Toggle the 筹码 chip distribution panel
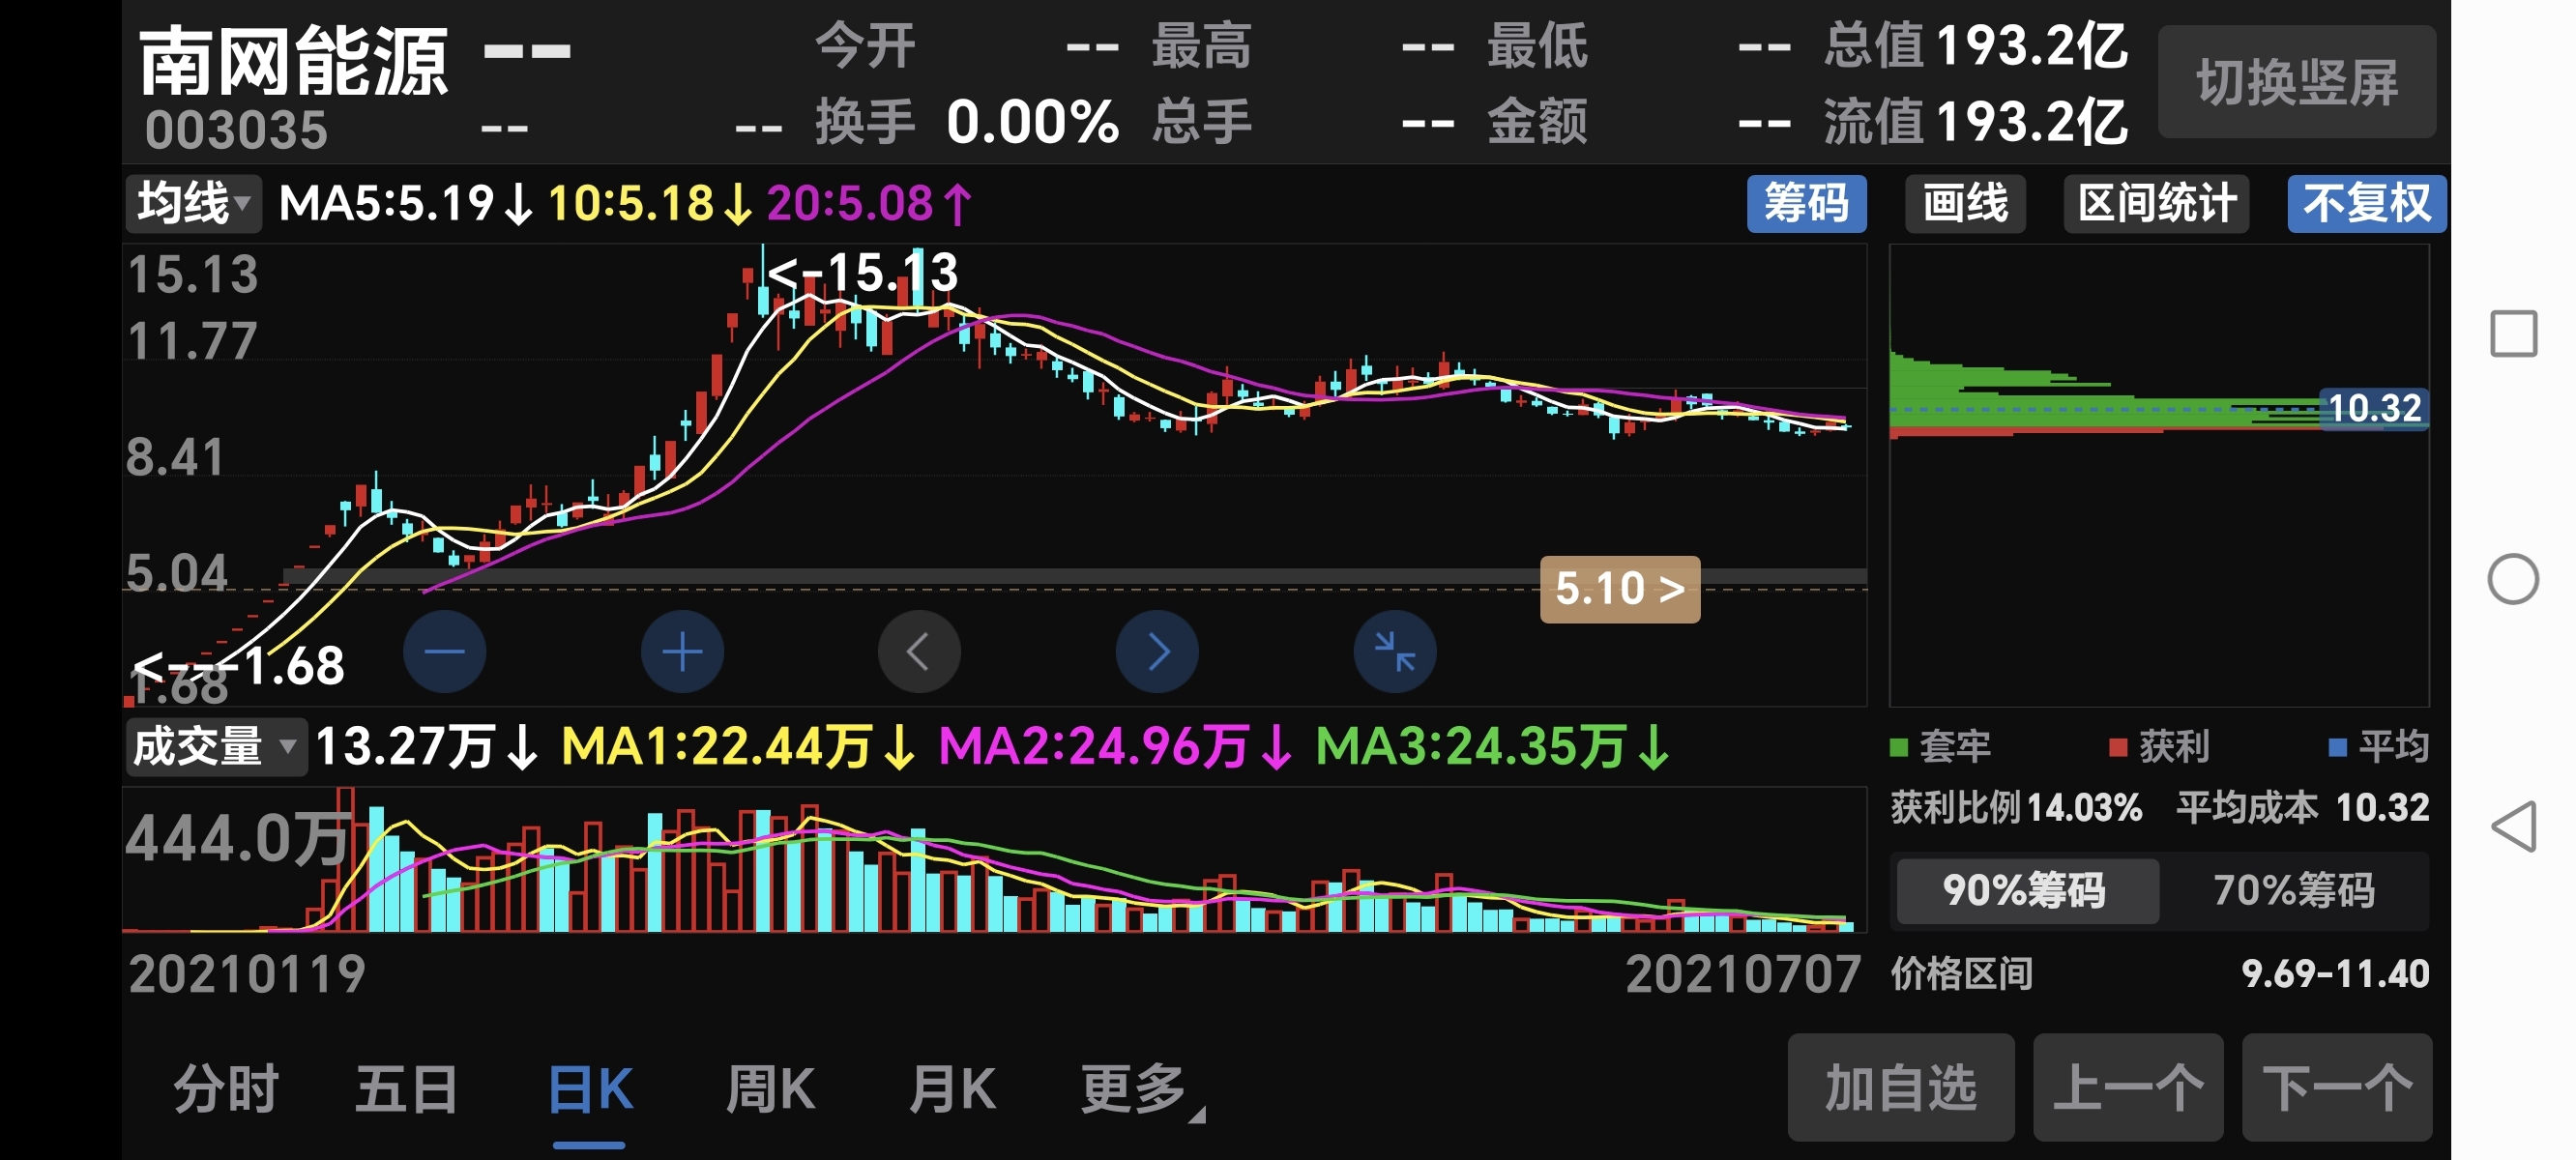 tap(1805, 204)
